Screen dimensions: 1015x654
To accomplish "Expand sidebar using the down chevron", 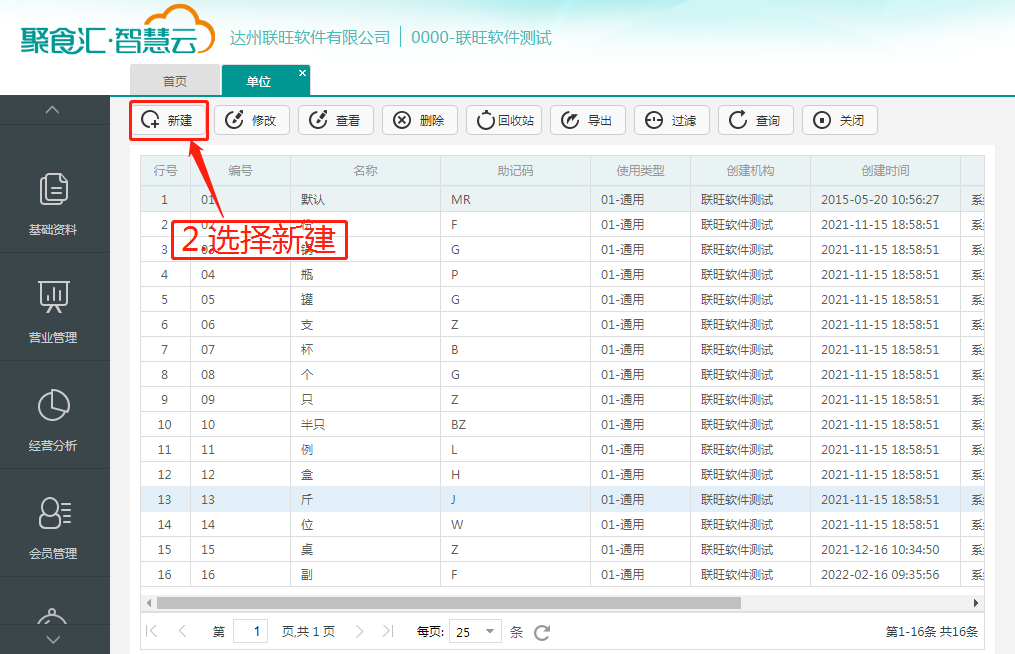I will click(x=53, y=639).
